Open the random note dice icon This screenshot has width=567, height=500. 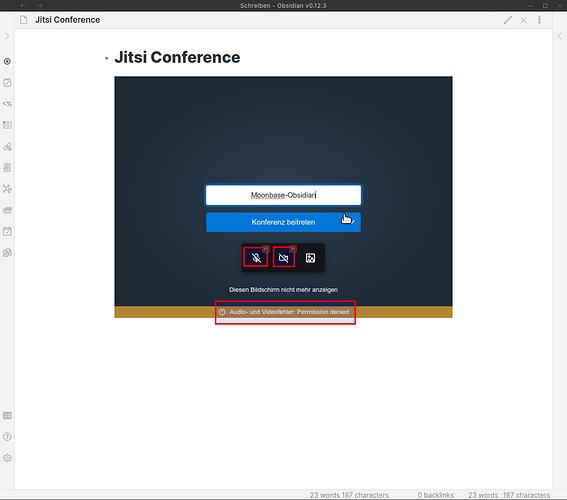coord(7,83)
